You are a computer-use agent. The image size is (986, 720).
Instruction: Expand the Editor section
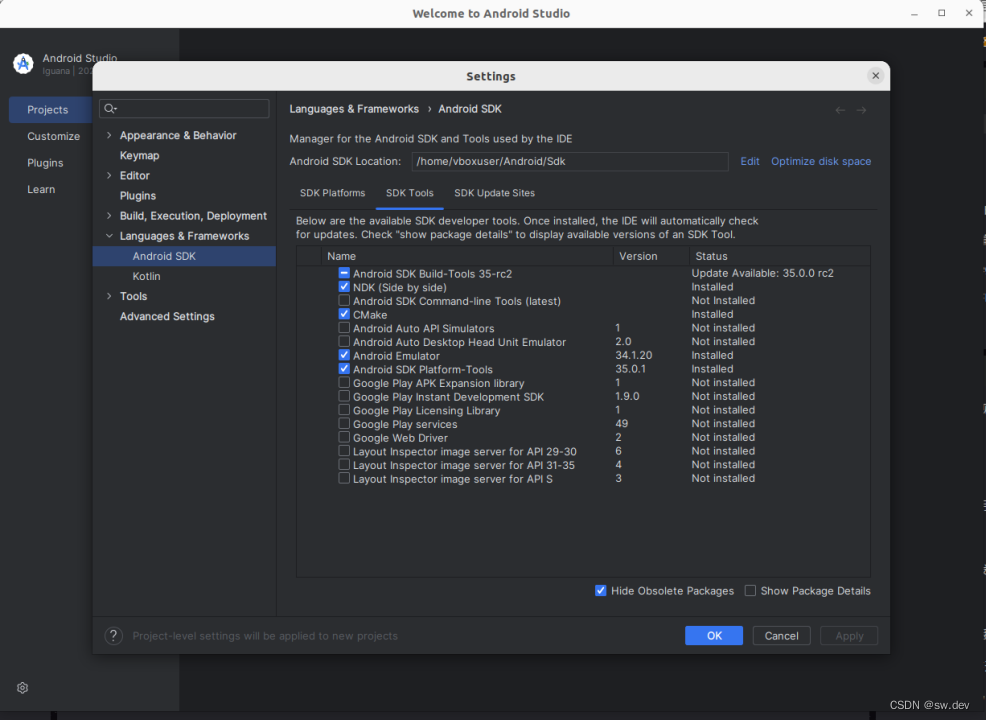click(x=109, y=175)
